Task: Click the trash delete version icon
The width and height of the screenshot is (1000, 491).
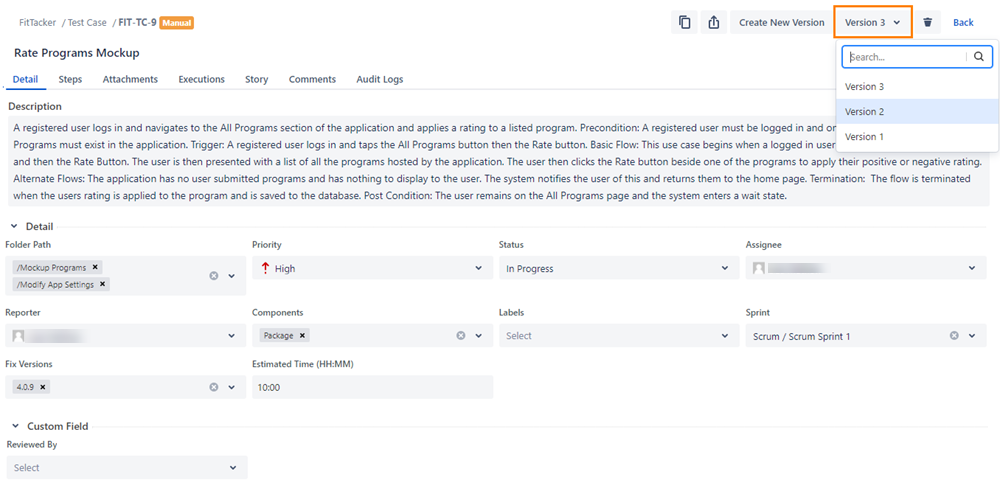Action: [x=928, y=22]
